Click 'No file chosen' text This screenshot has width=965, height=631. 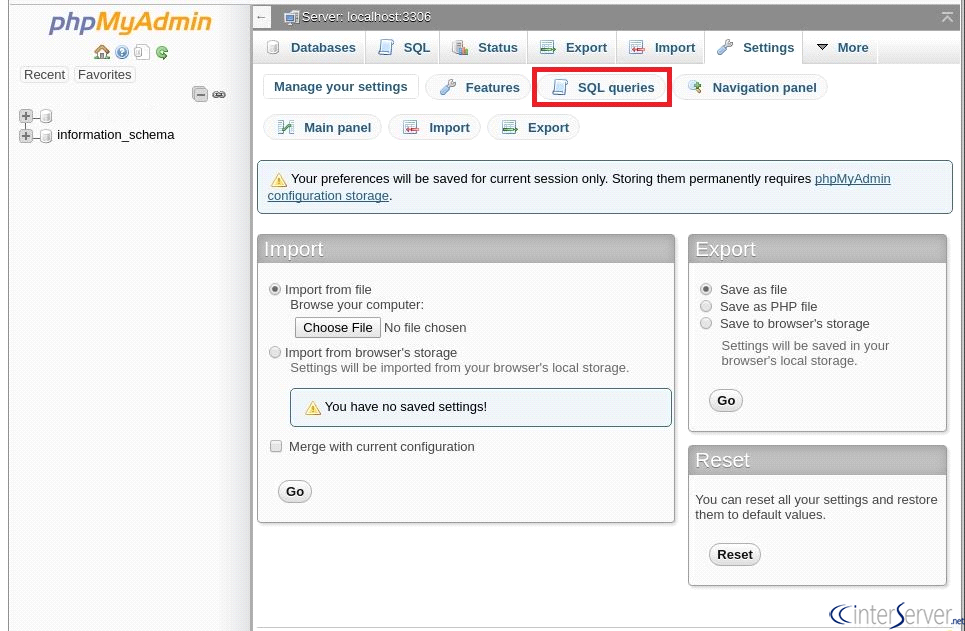425,328
